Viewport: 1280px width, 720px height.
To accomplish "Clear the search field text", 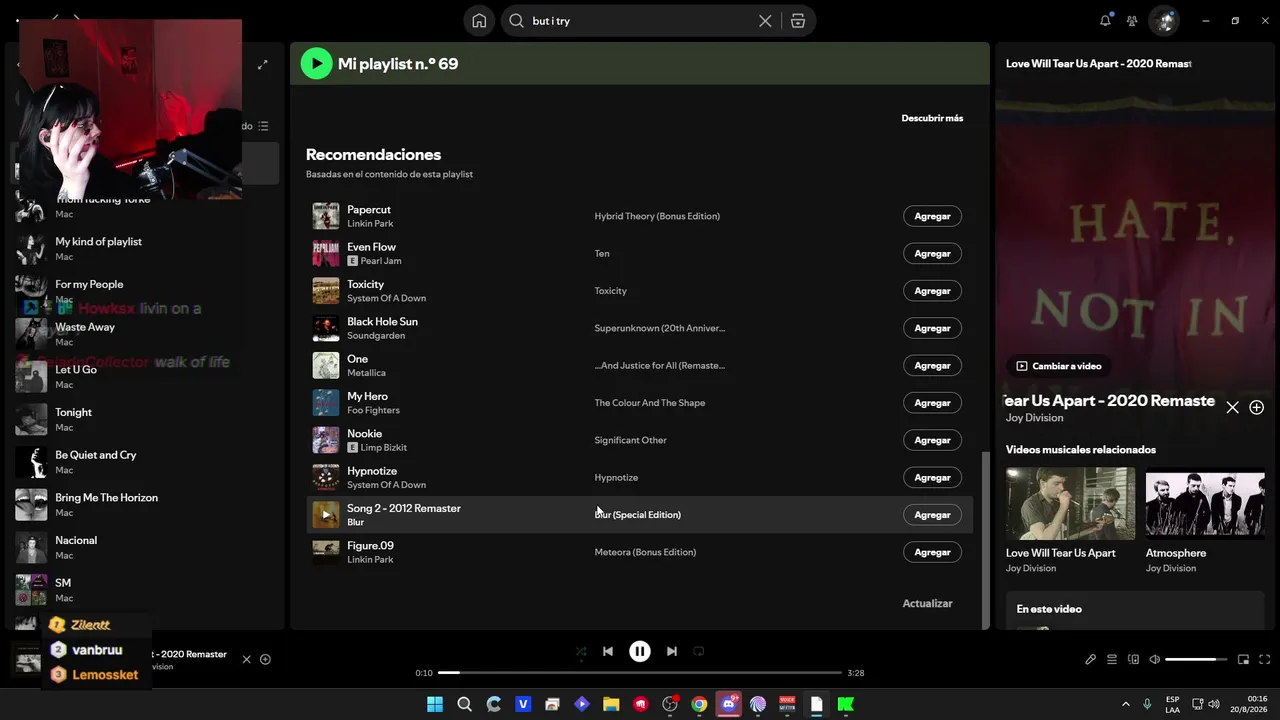I will (x=765, y=21).
